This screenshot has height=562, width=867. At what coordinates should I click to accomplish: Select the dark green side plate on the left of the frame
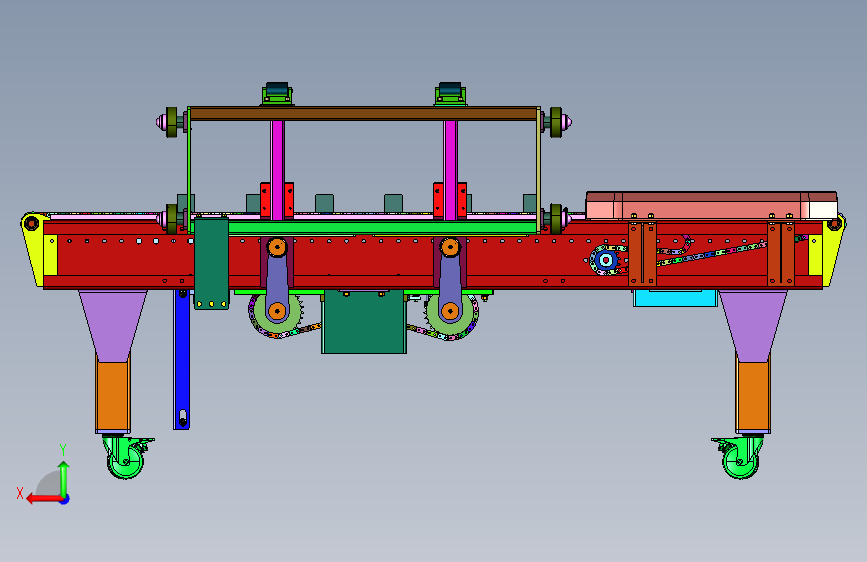pos(211,263)
